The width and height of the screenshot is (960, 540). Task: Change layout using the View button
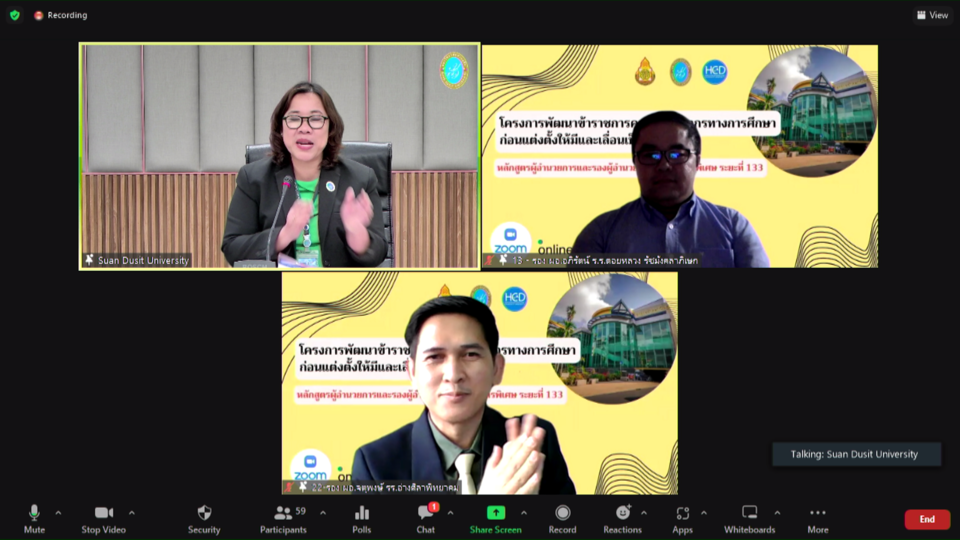click(x=932, y=15)
